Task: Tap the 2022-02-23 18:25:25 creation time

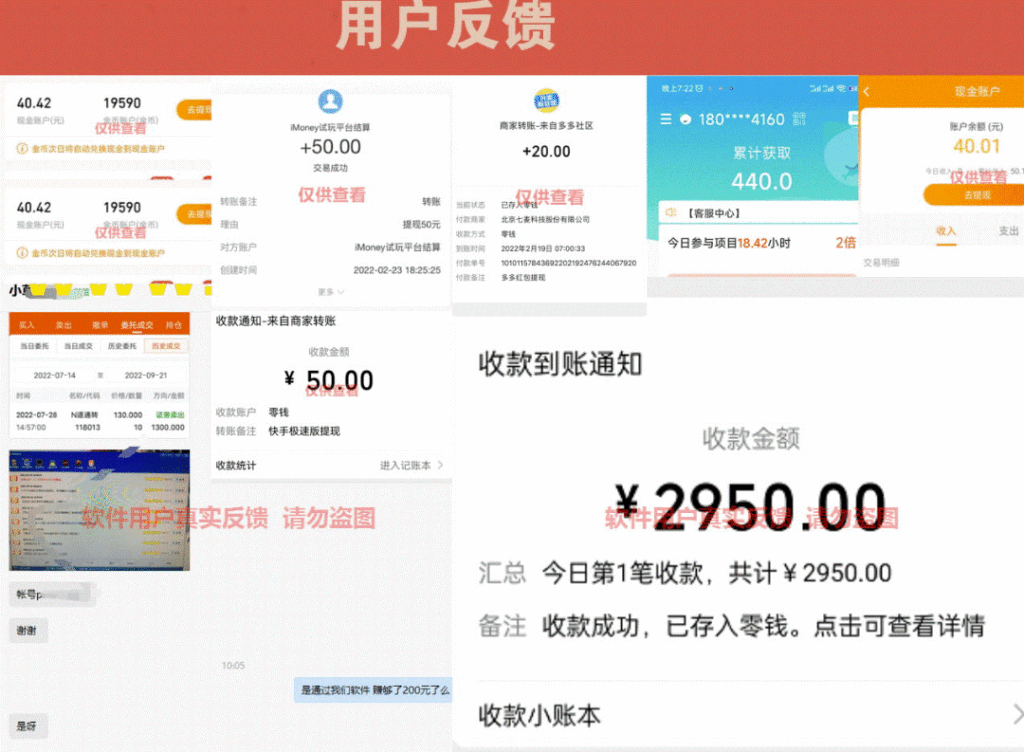Action: 397,270
